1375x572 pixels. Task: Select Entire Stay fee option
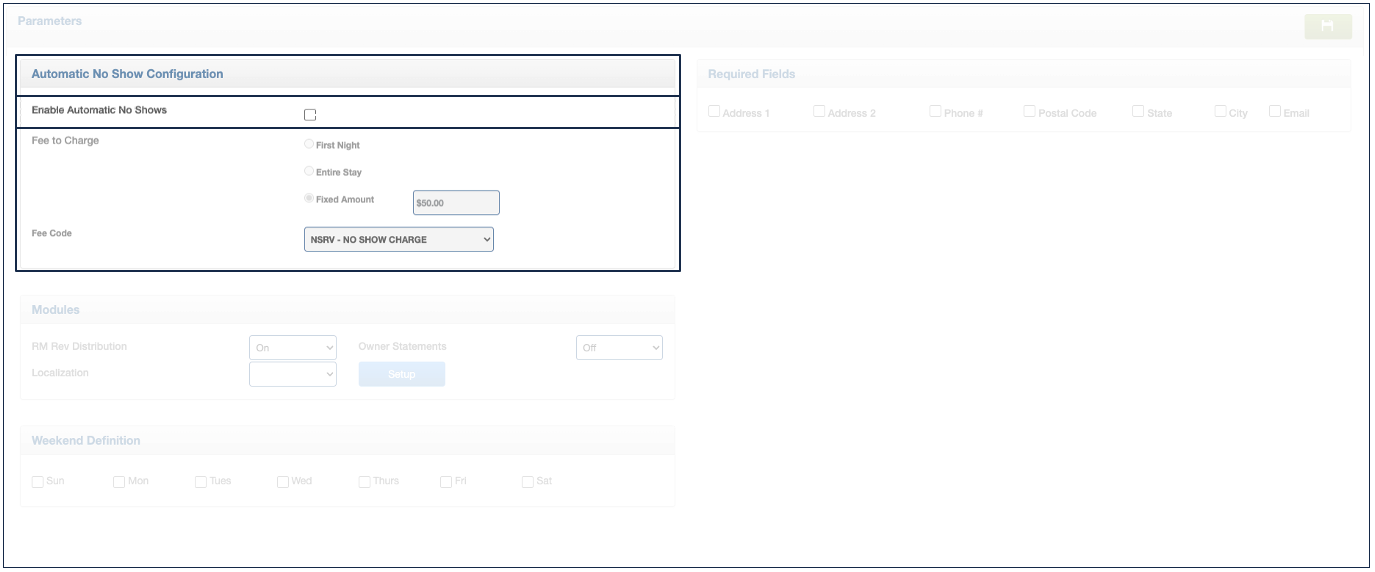[x=309, y=171]
